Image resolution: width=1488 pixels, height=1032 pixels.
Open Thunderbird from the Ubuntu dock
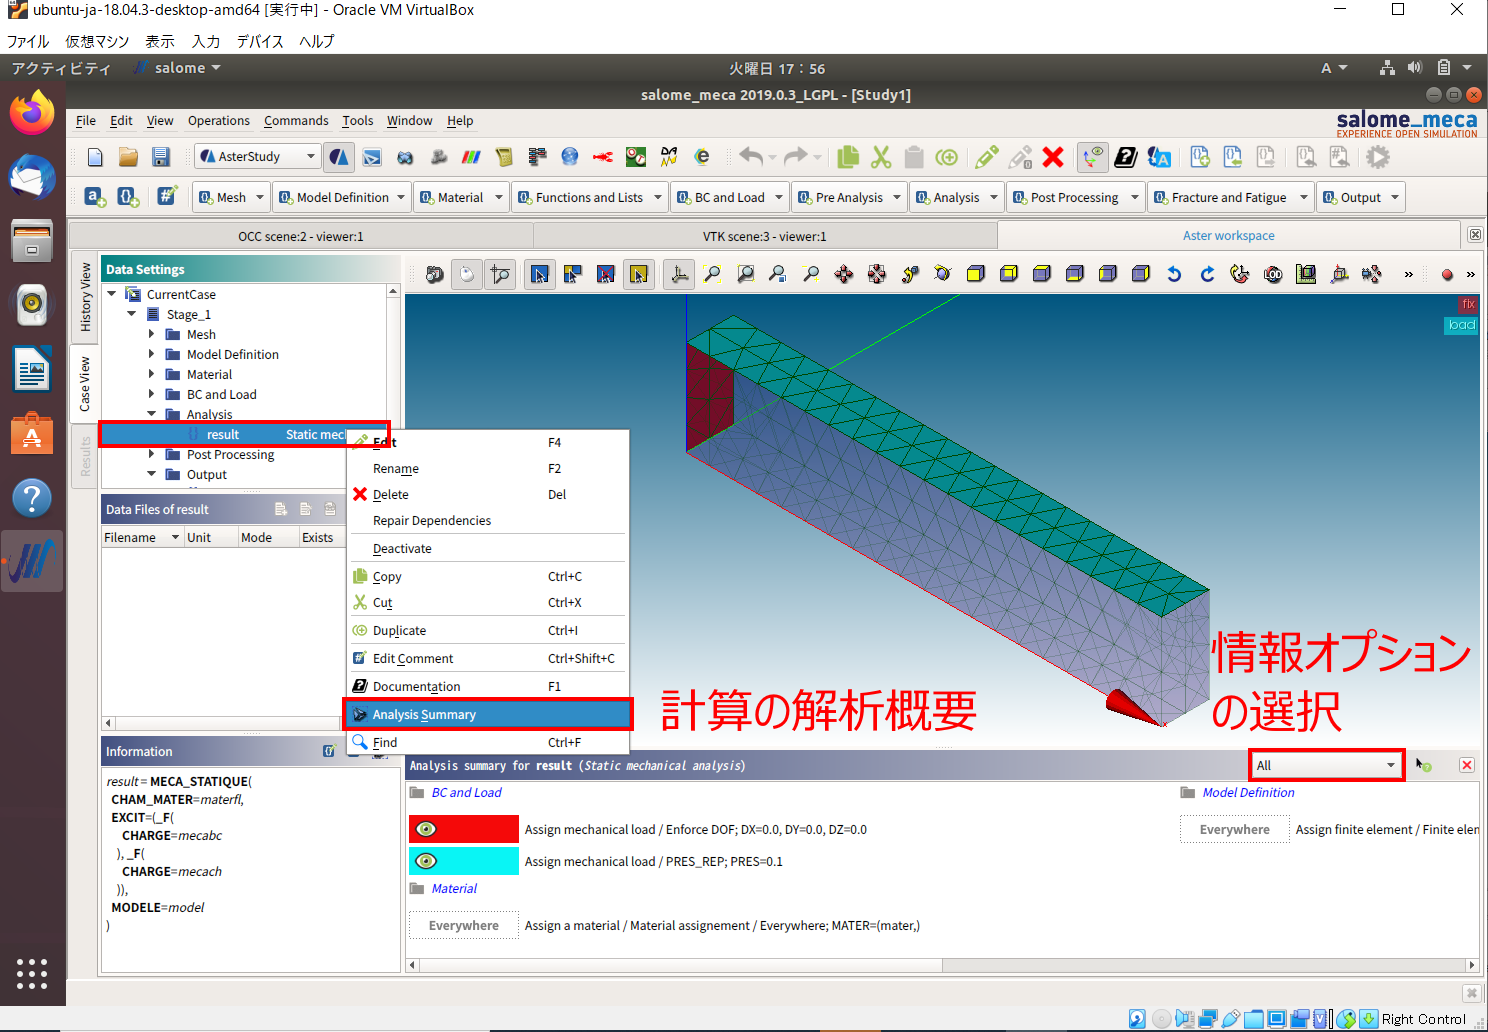[x=32, y=177]
